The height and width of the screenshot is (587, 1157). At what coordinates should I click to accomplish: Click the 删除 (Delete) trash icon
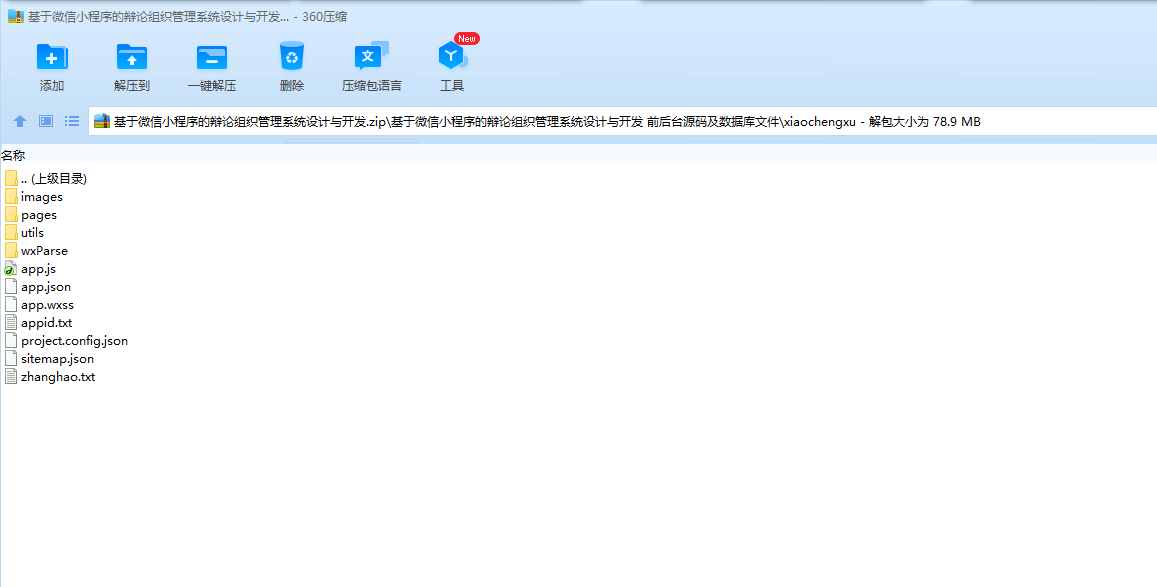click(291, 56)
